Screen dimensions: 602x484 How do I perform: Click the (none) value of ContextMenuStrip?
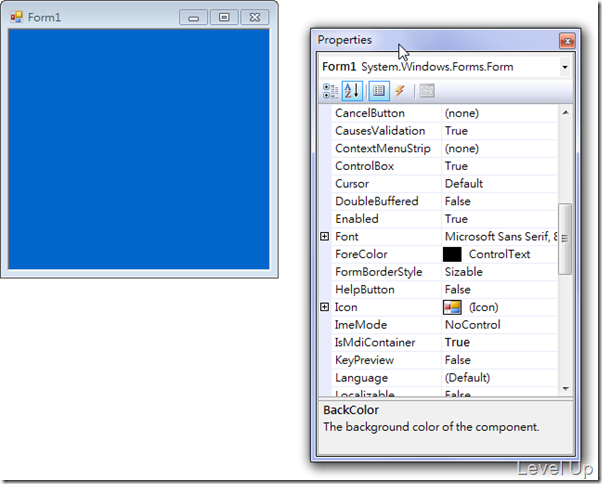point(462,149)
